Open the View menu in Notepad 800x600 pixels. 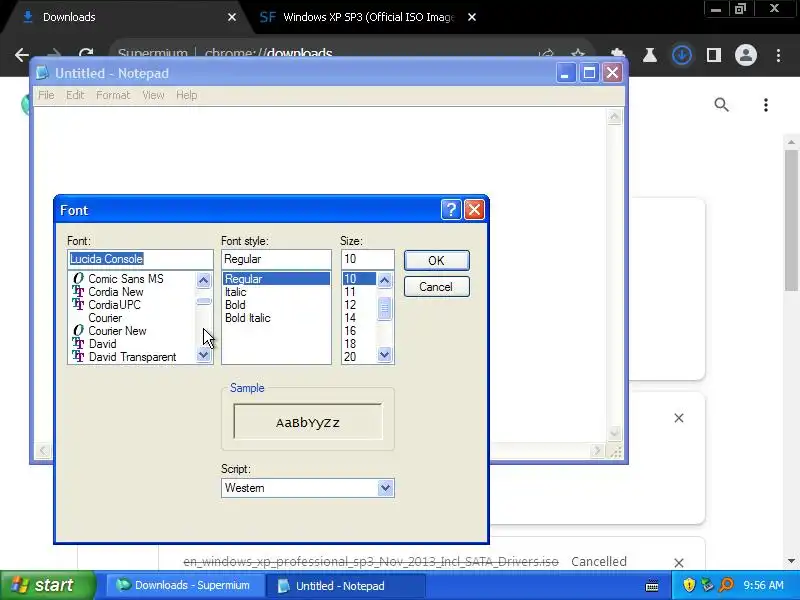coord(153,95)
